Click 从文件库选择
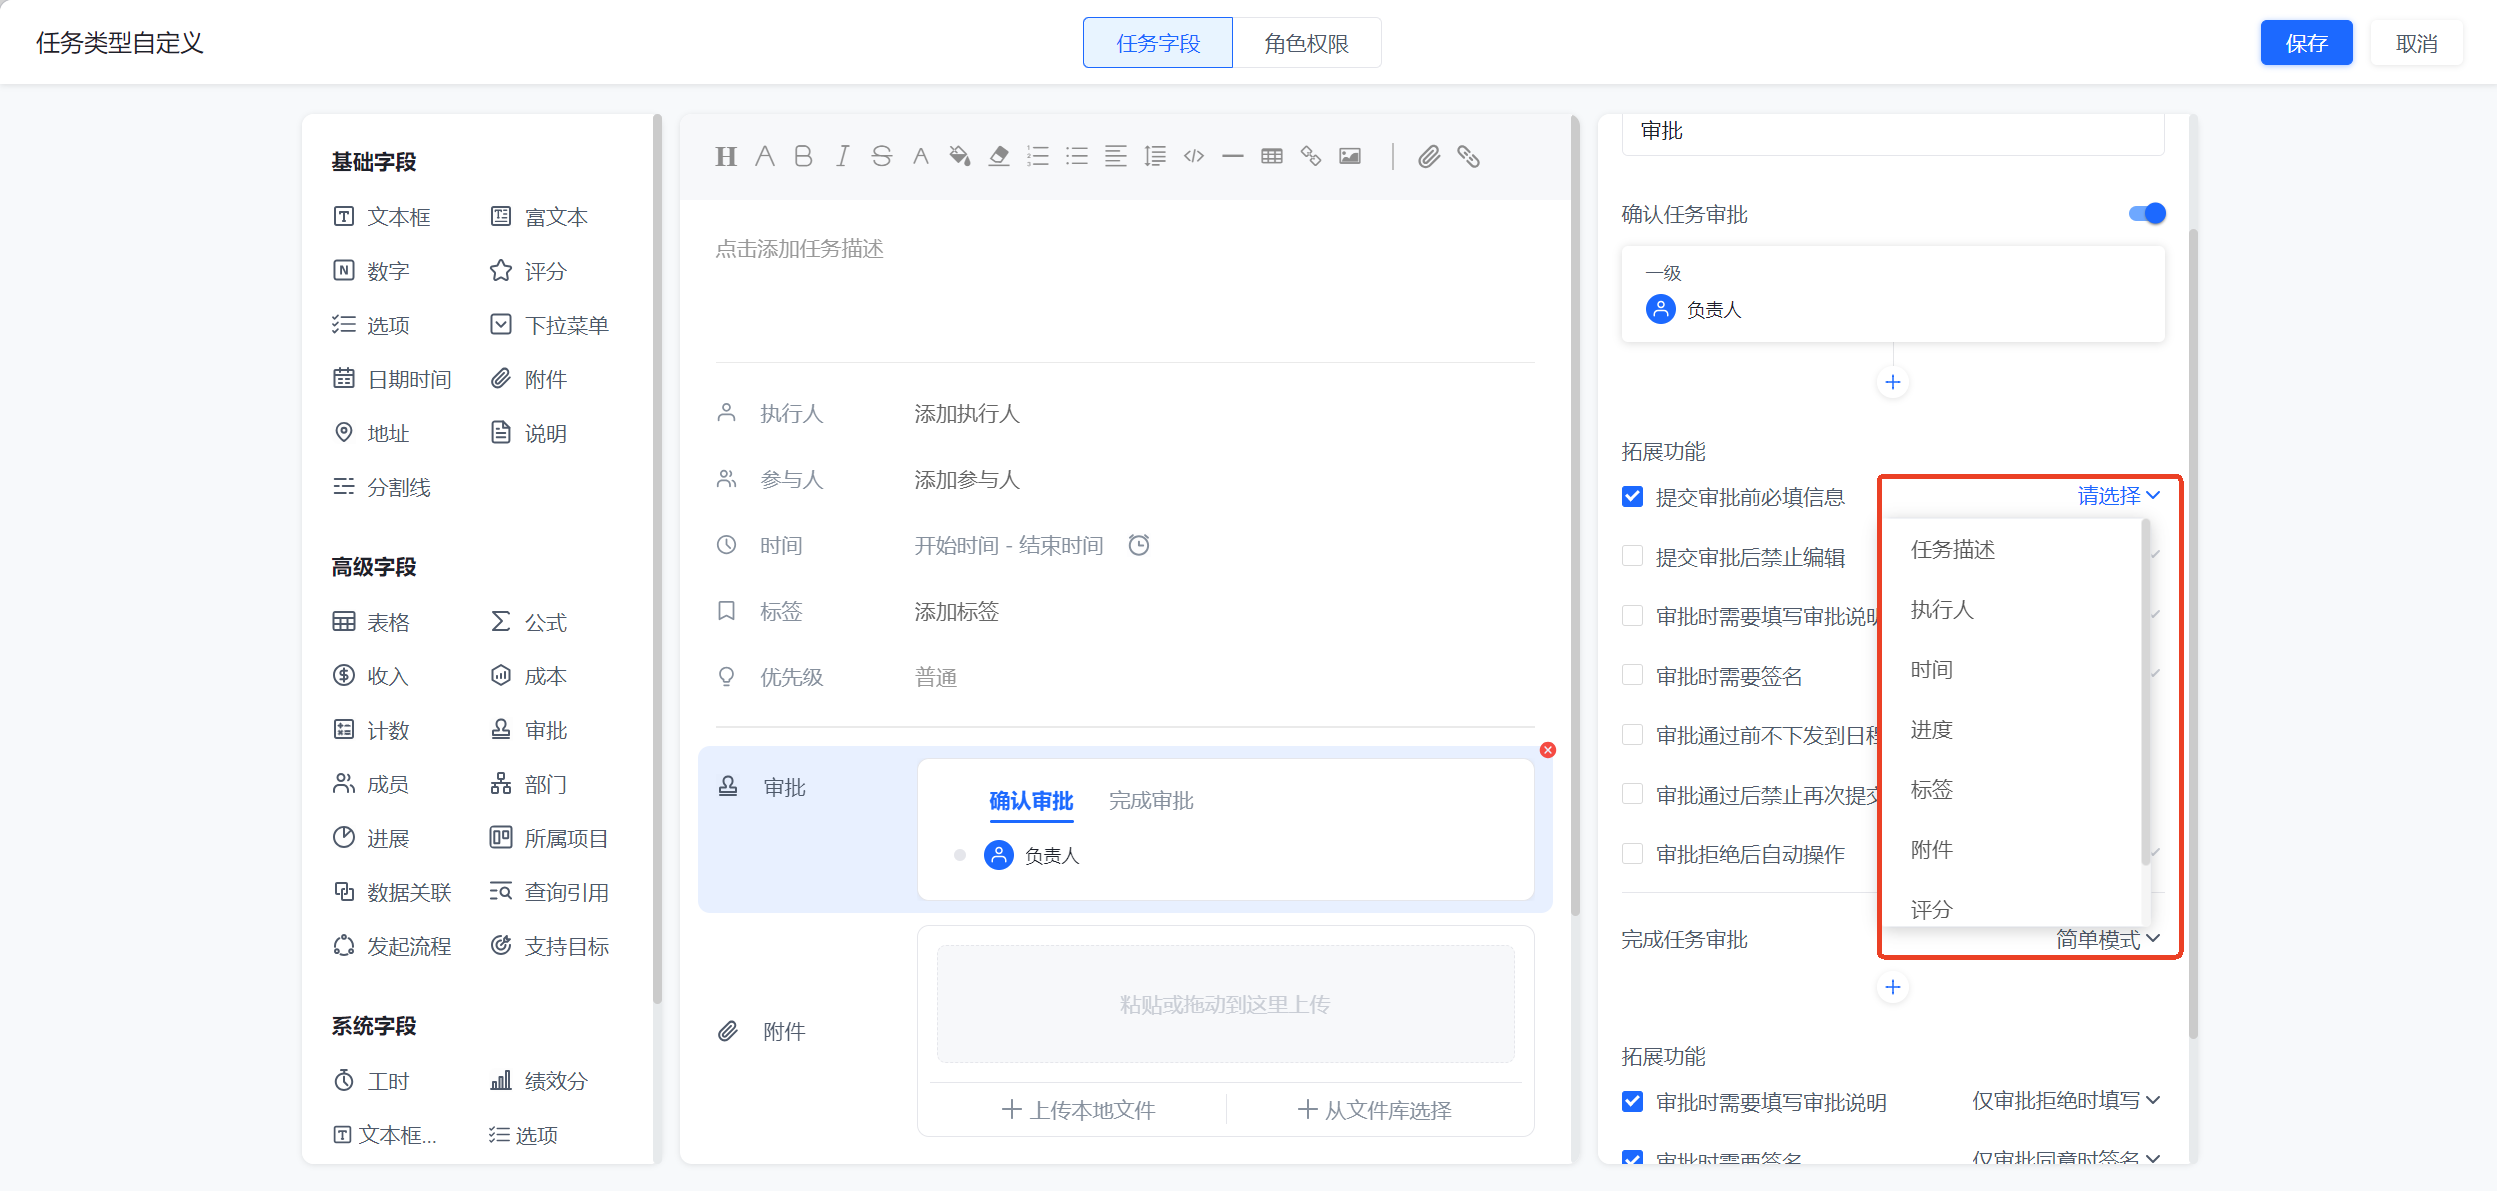The width and height of the screenshot is (2497, 1191). tap(1375, 1109)
